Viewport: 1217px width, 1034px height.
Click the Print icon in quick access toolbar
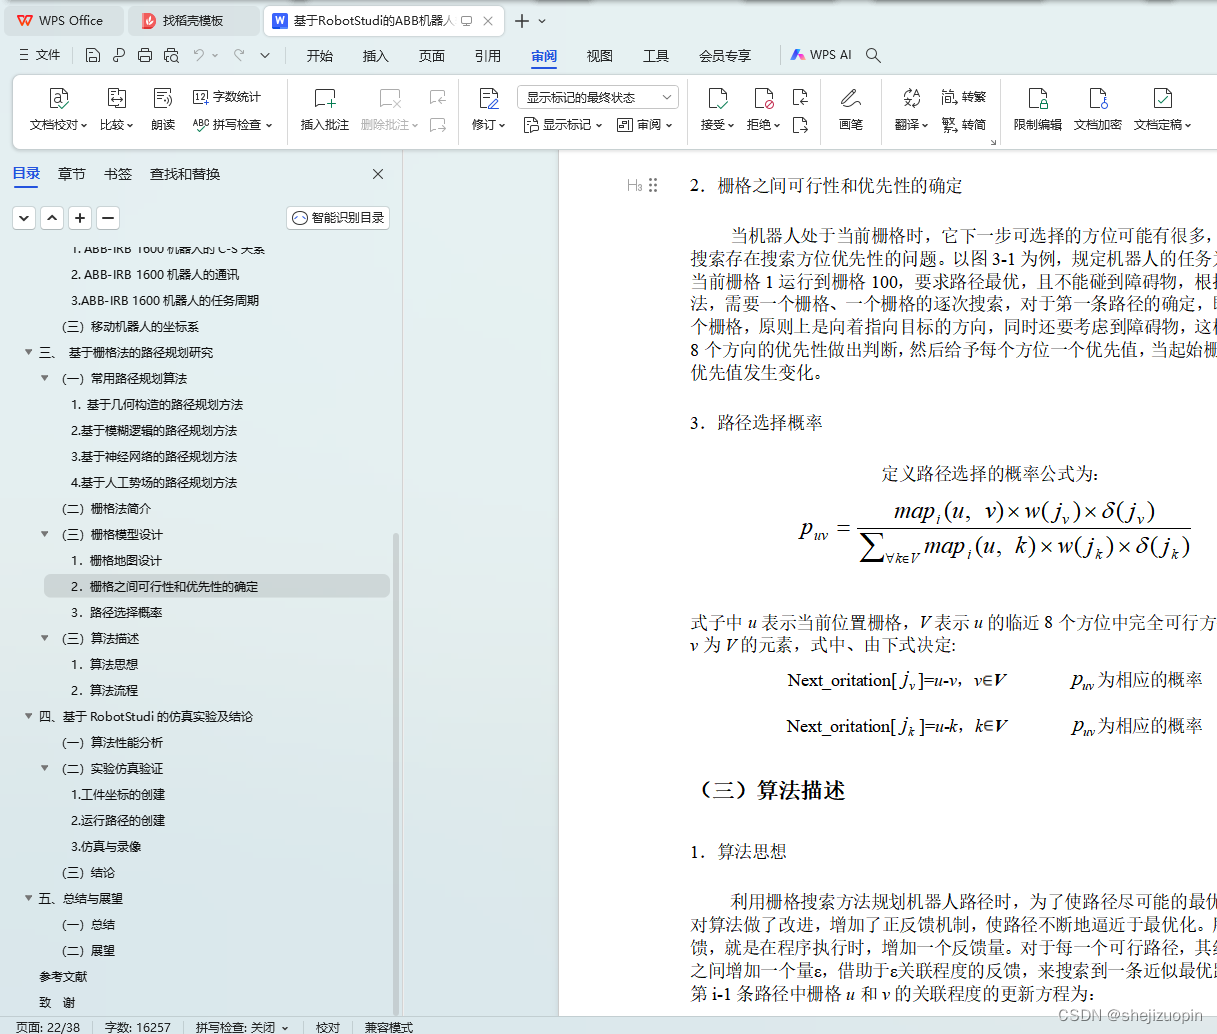145,55
